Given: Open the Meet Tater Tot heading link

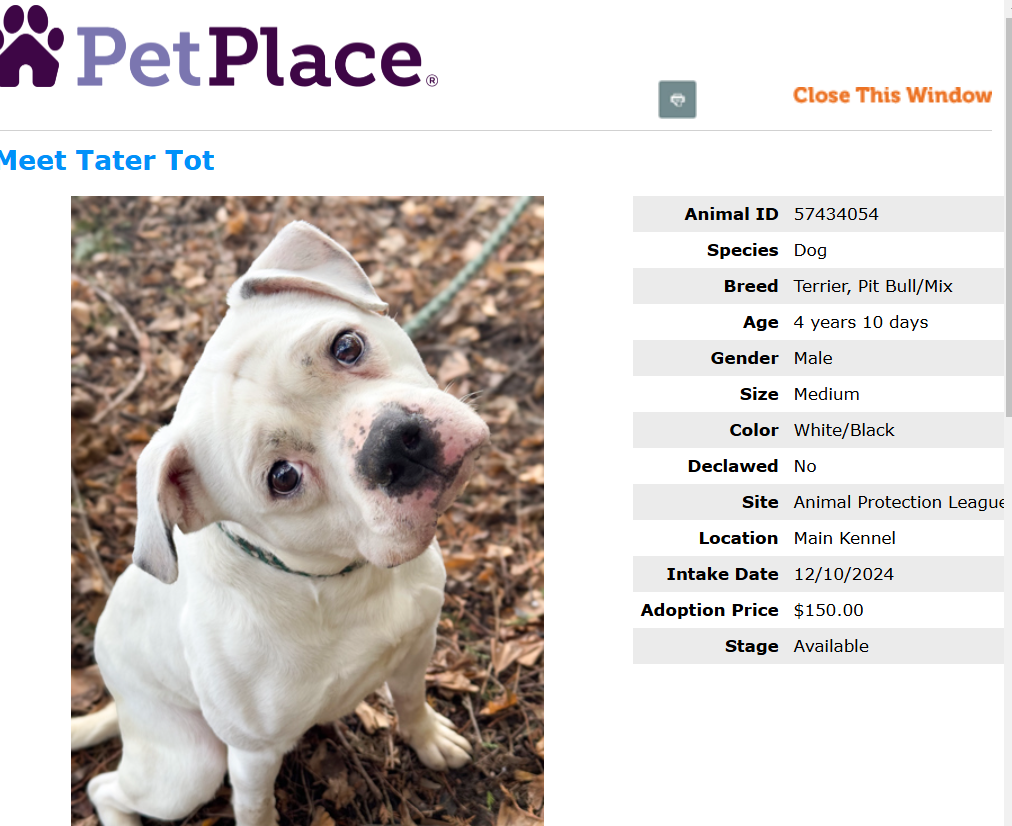Looking at the screenshot, I should (x=107, y=160).
